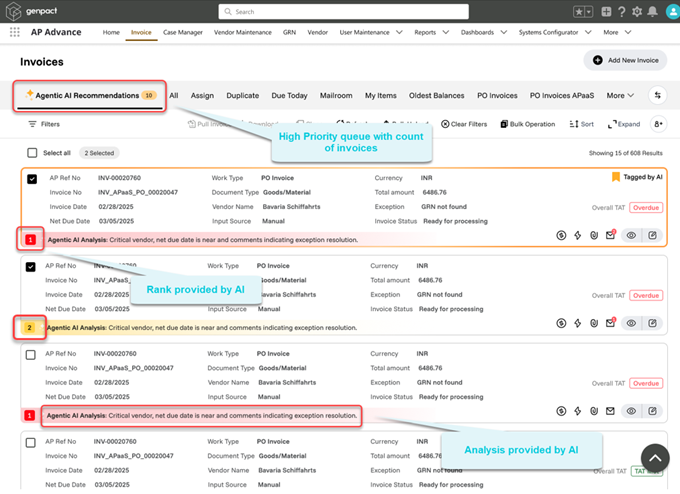Edit second invoice with pencil icon
The image size is (680, 494).
coord(652,324)
